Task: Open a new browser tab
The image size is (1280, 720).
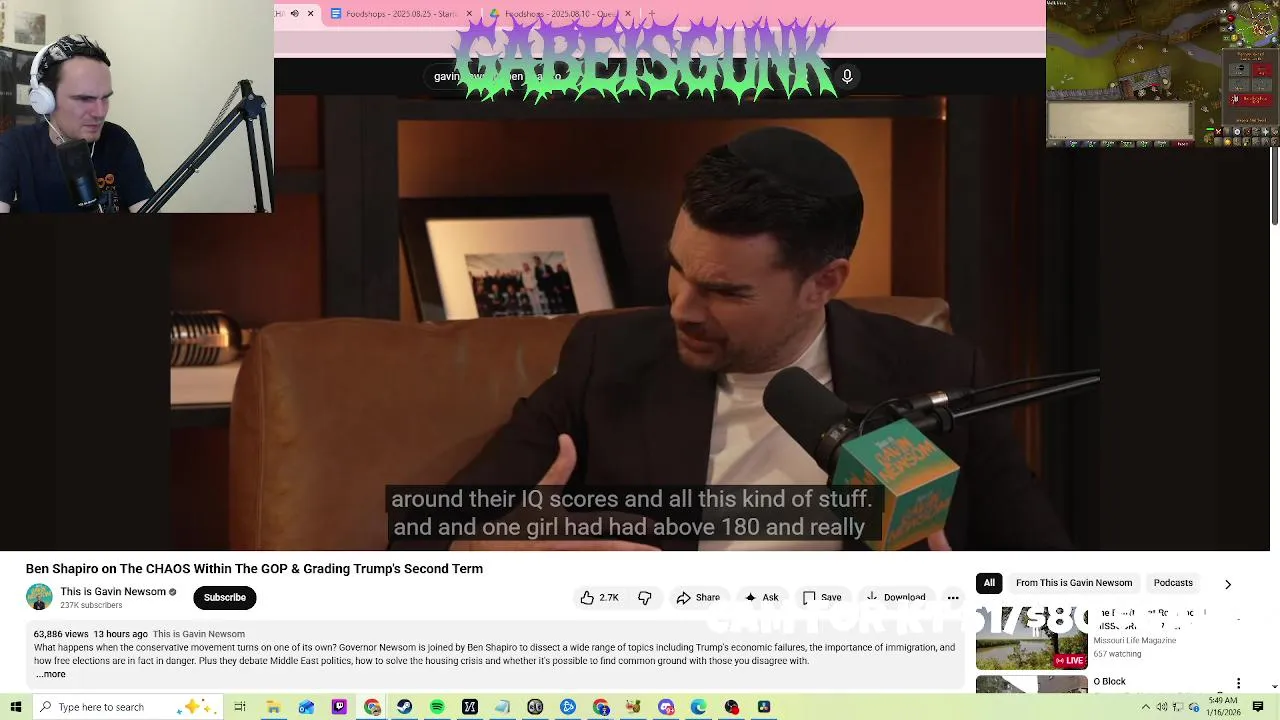Action: tap(651, 13)
